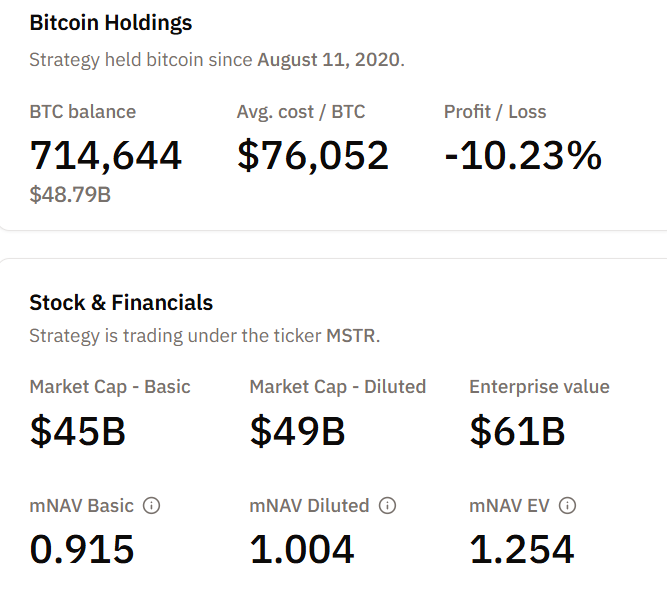Click the $61B enterprise value figure
The image size is (667, 593).
[x=517, y=431]
